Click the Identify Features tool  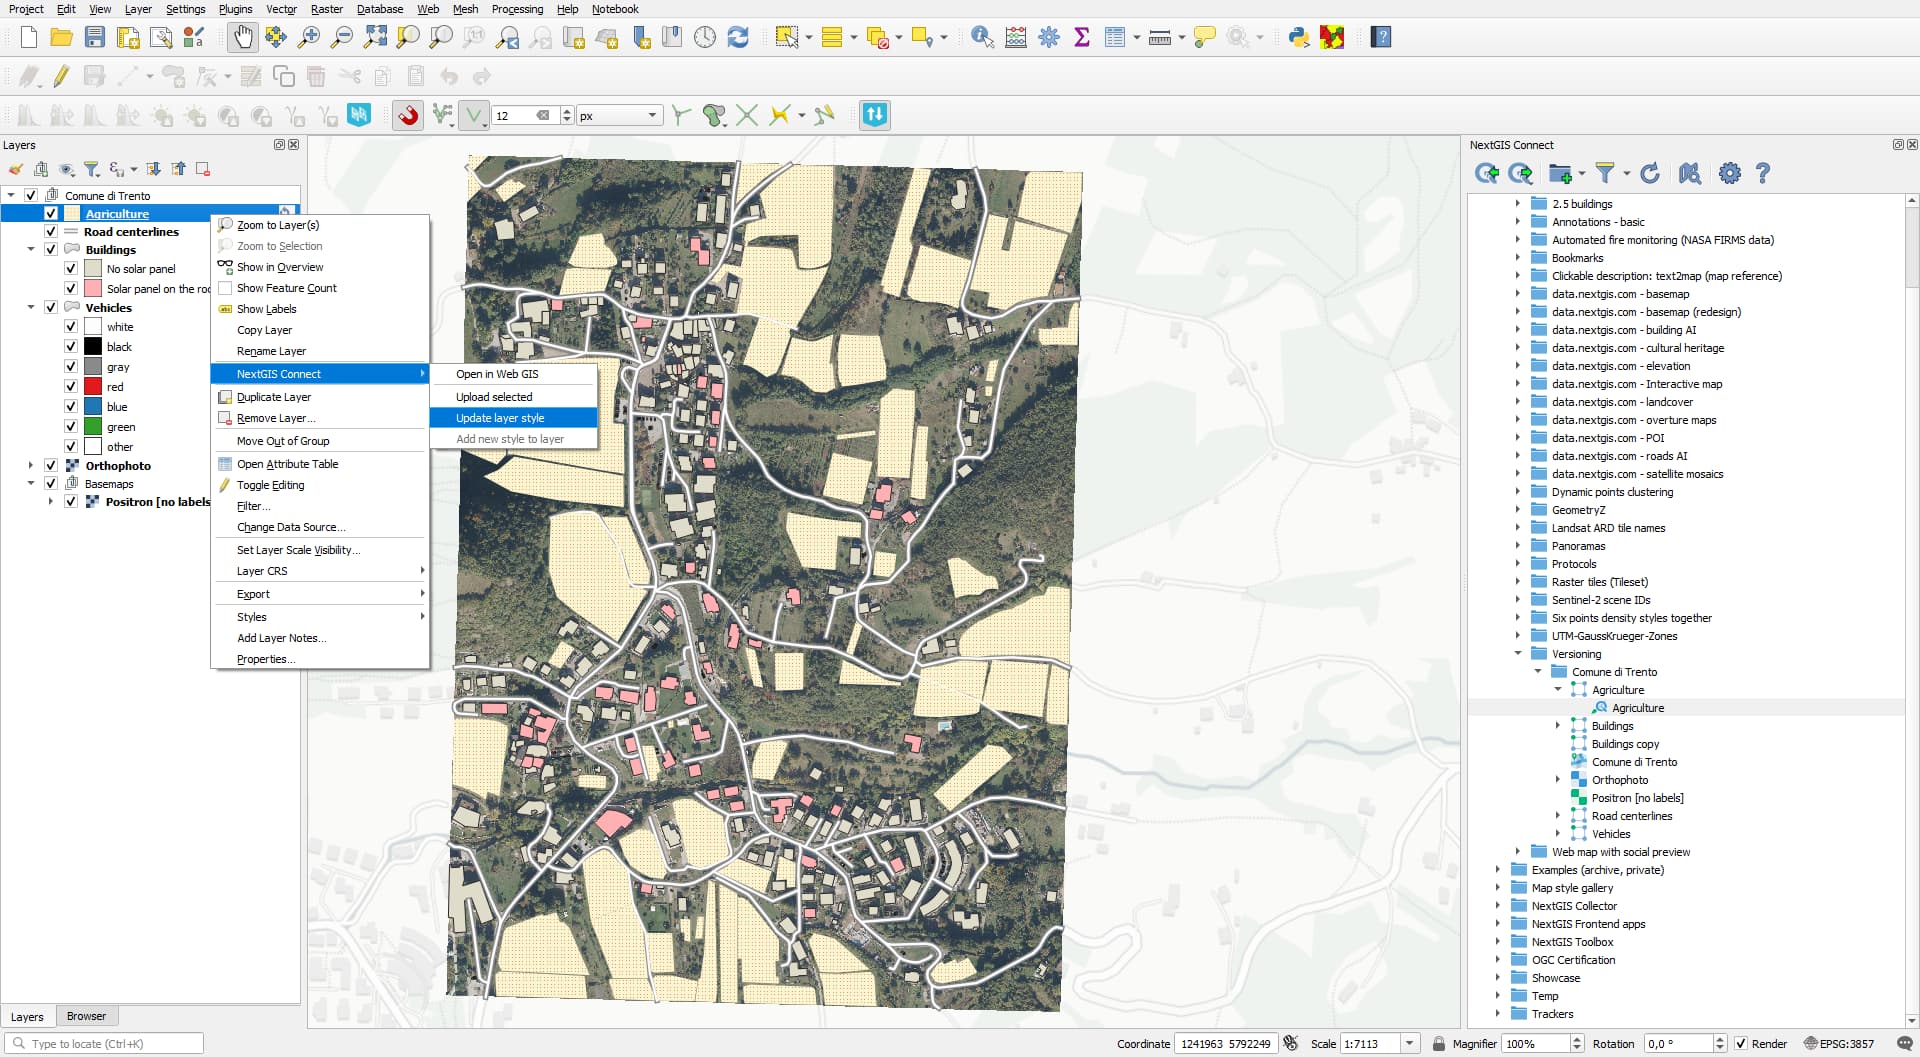(x=982, y=38)
